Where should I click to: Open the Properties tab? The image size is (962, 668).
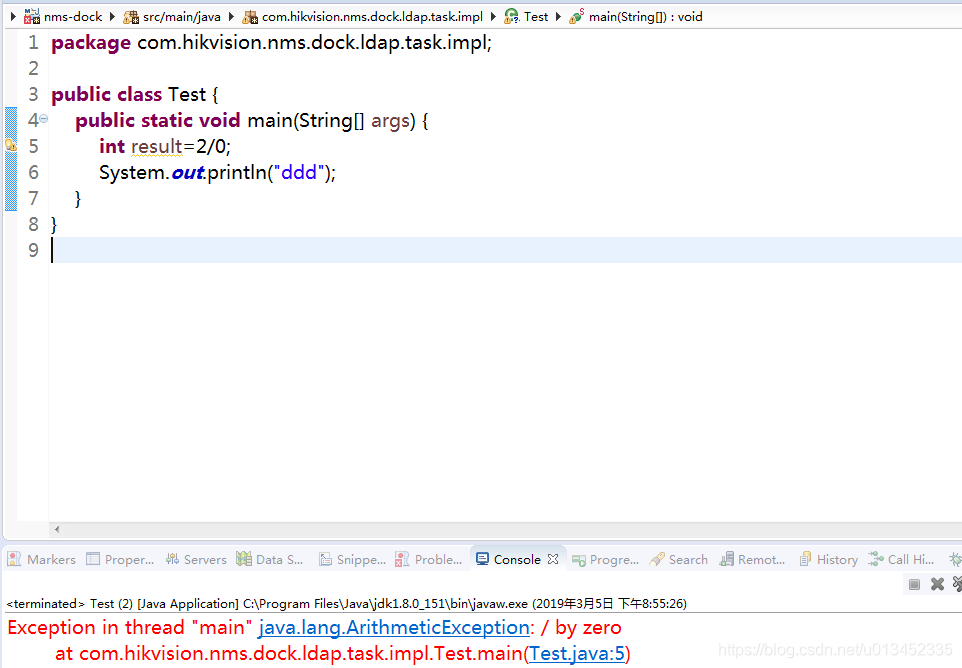point(120,559)
